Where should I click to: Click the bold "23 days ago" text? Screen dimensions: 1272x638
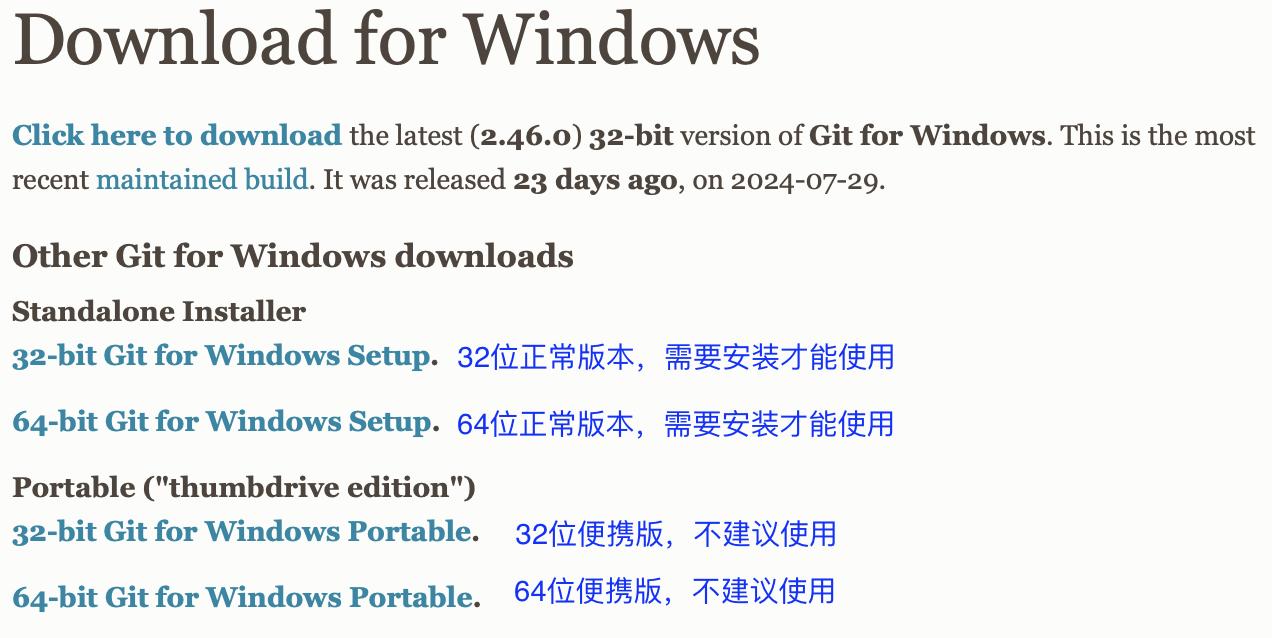pos(595,181)
